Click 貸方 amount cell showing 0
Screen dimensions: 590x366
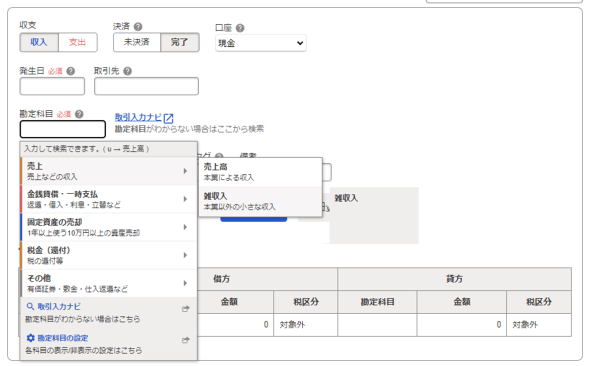462,325
